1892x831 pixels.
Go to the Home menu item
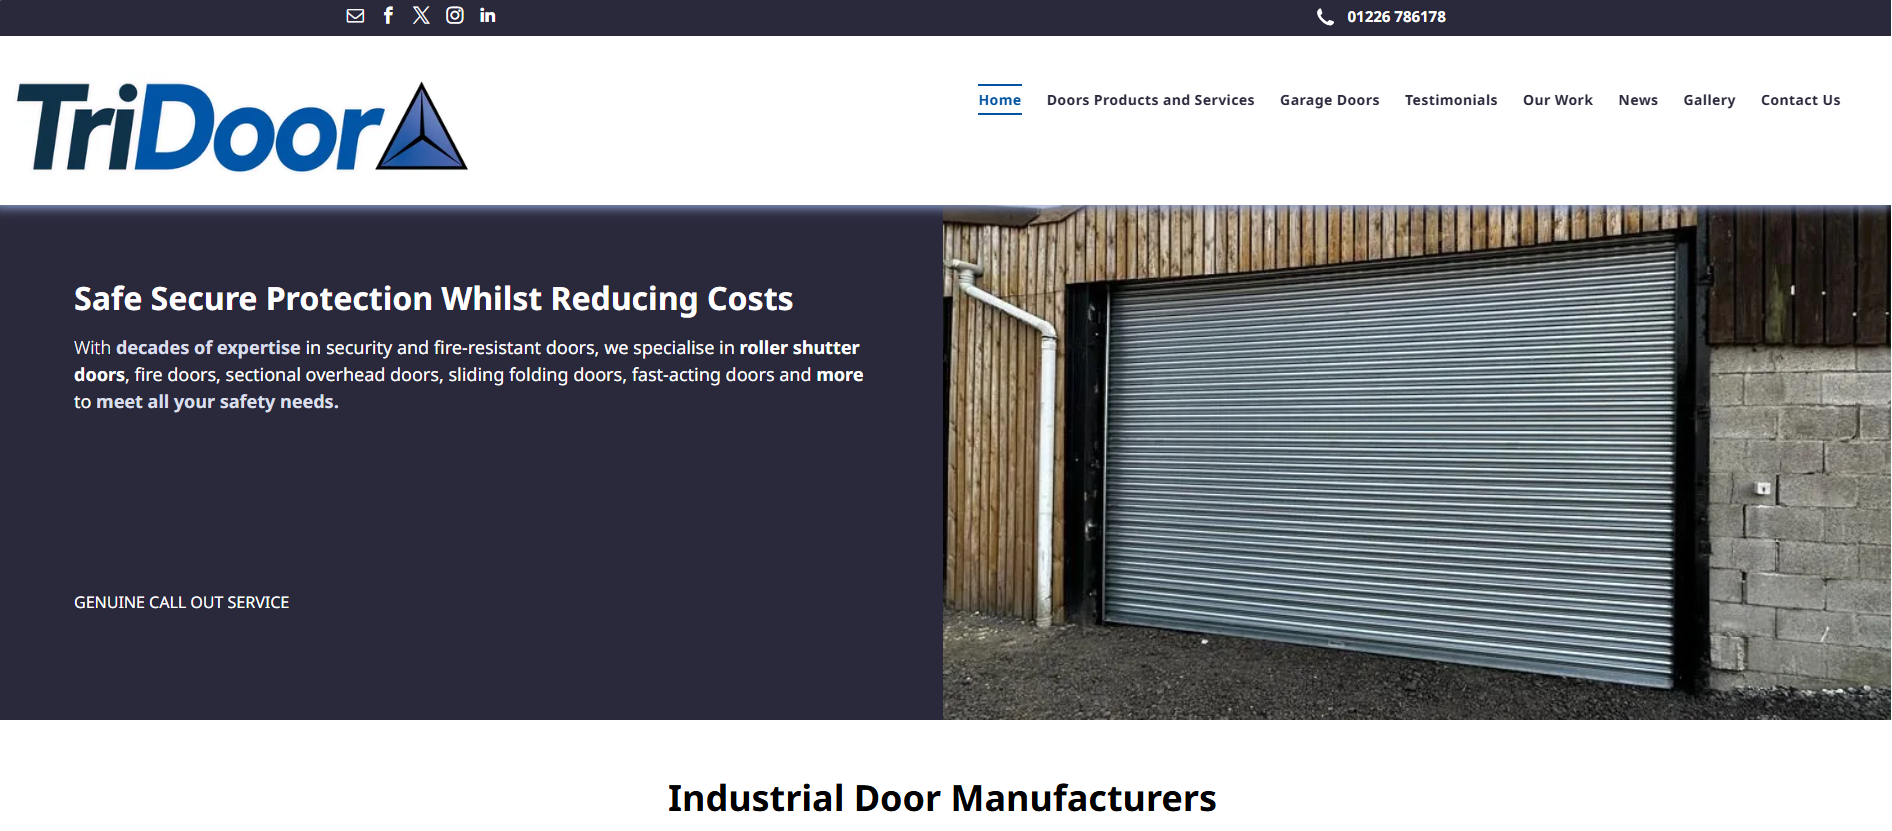pyautogui.click(x=999, y=100)
